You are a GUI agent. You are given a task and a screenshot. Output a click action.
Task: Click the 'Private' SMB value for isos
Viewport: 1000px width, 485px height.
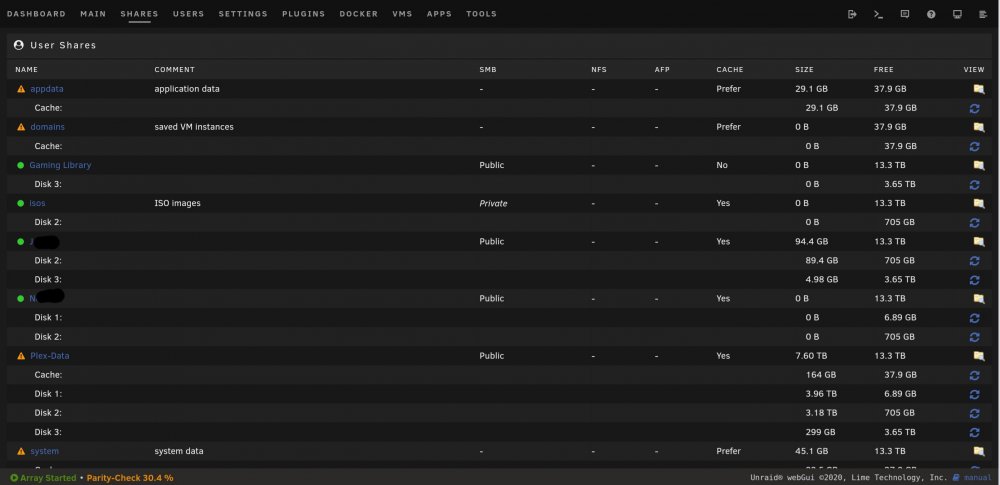(494, 204)
